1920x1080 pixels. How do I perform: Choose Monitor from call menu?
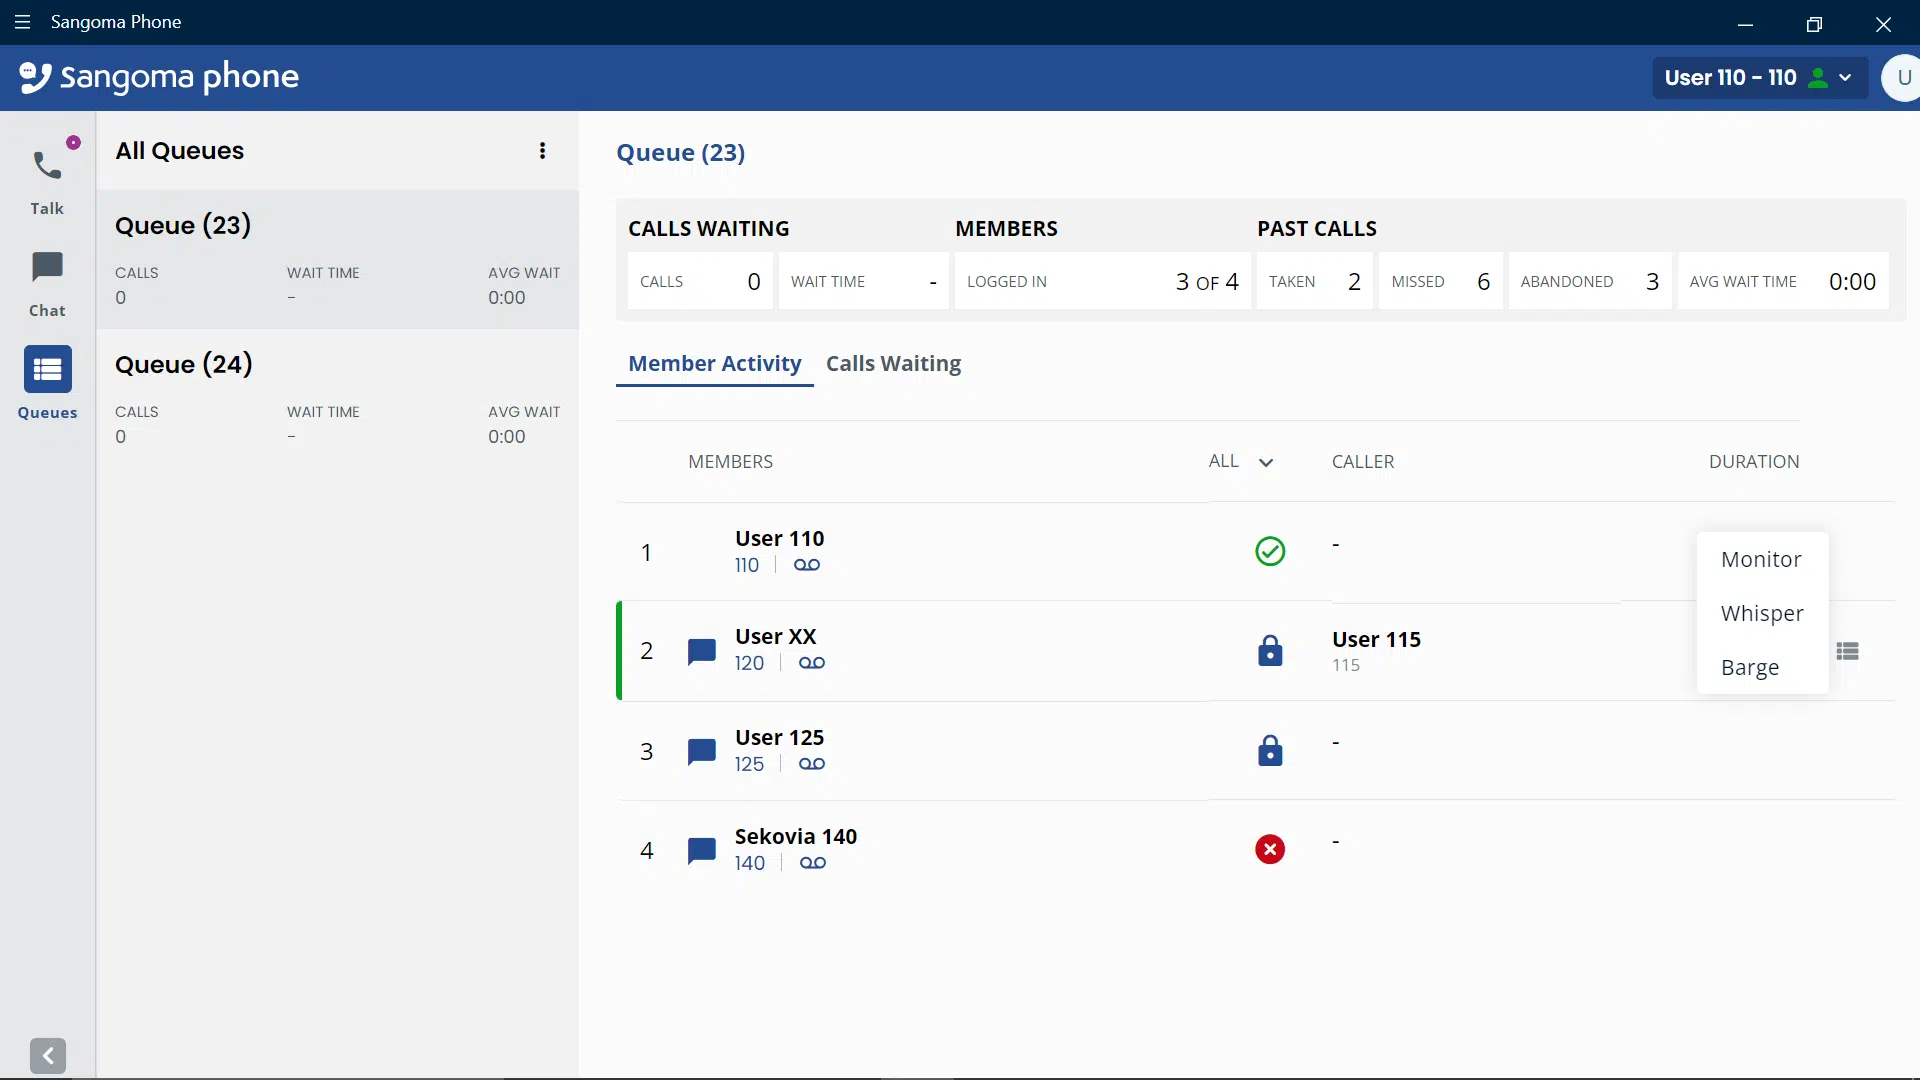pos(1762,559)
